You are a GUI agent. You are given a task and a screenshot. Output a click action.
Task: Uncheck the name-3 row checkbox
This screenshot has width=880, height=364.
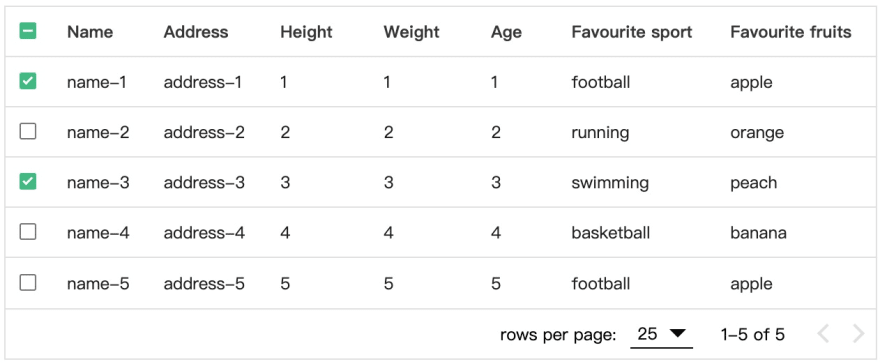pos(28,182)
